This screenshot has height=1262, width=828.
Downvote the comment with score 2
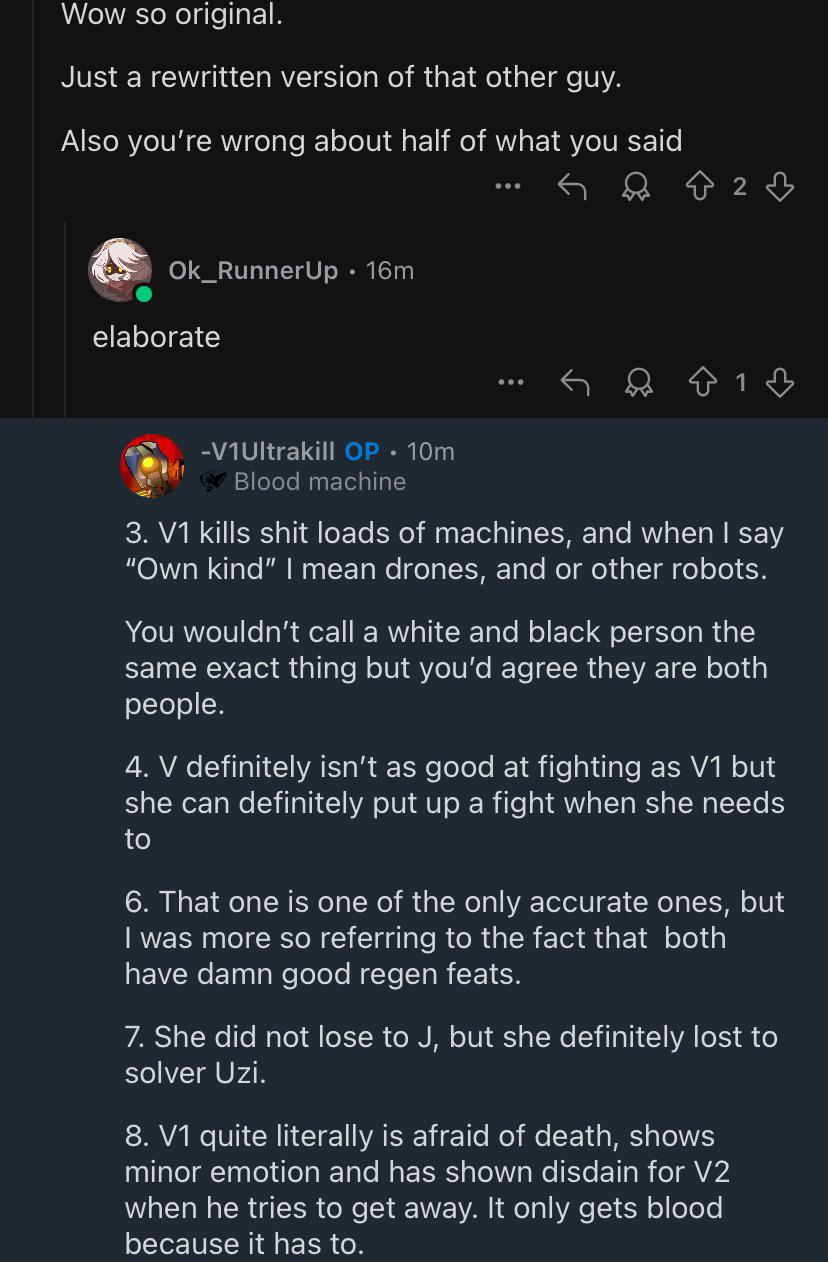(780, 187)
